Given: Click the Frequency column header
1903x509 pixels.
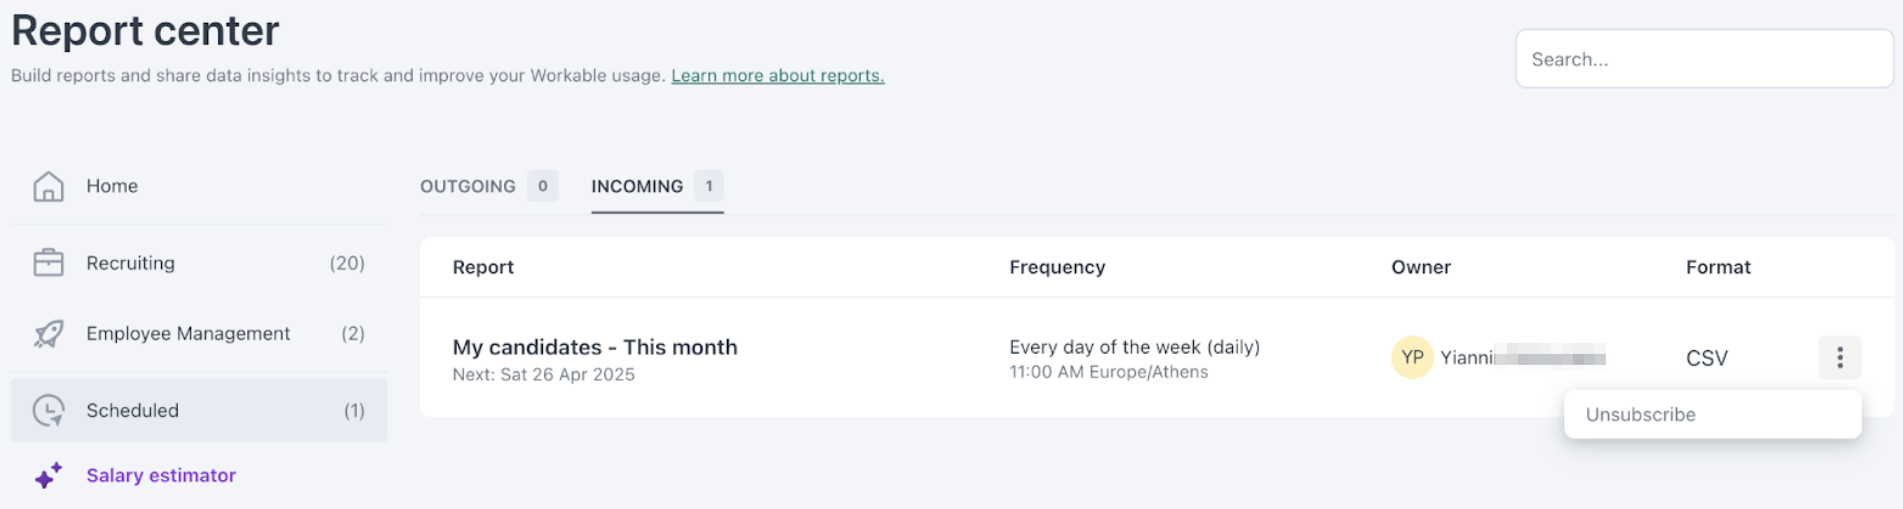Looking at the screenshot, I should click(1057, 267).
